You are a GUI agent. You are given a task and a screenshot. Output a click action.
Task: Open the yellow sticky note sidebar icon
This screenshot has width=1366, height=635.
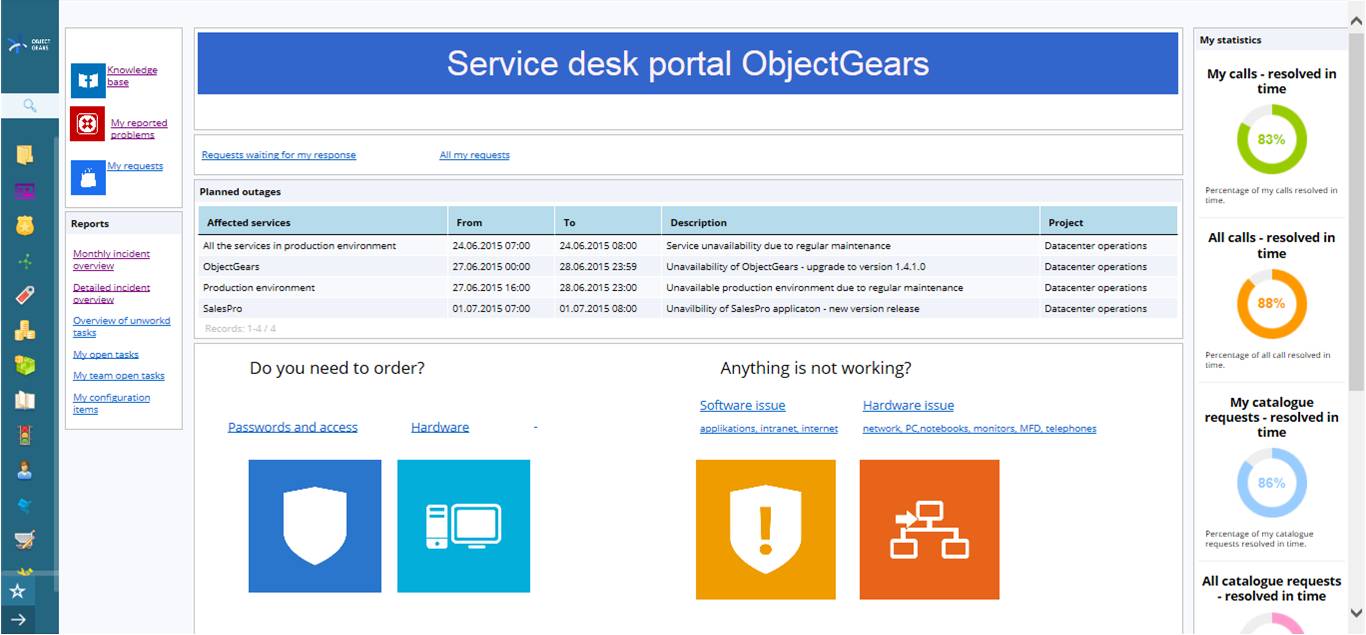25,155
